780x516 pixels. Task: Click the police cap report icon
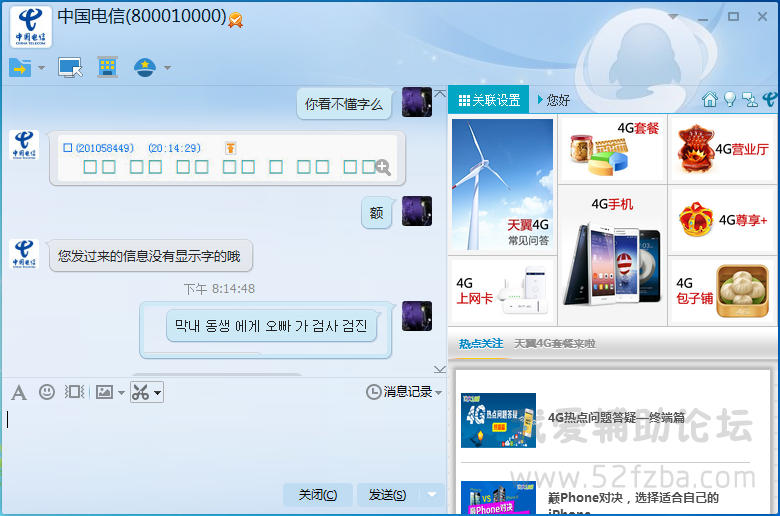click(x=145, y=67)
